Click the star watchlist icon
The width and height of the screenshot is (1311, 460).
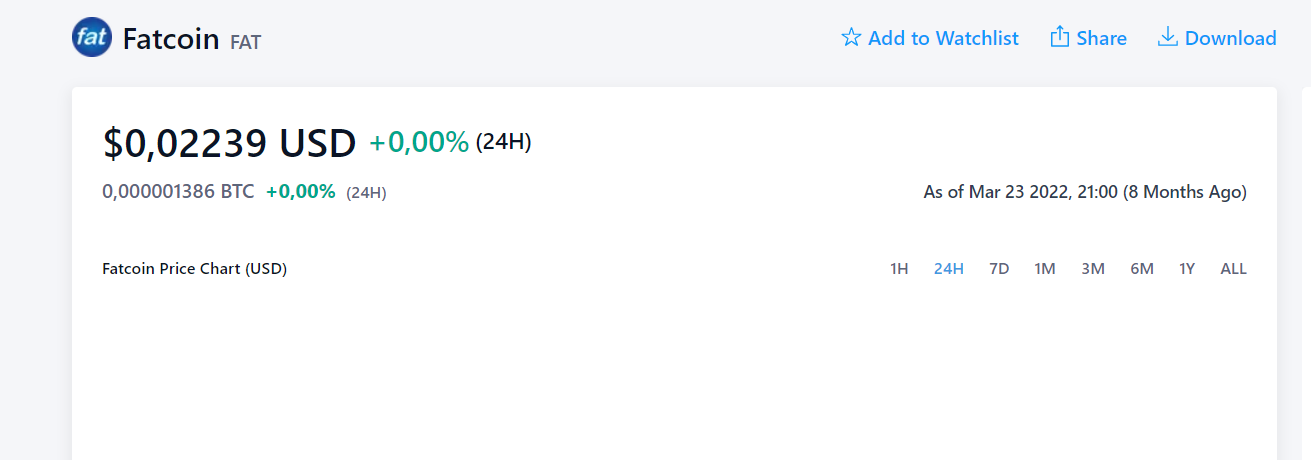pos(851,38)
